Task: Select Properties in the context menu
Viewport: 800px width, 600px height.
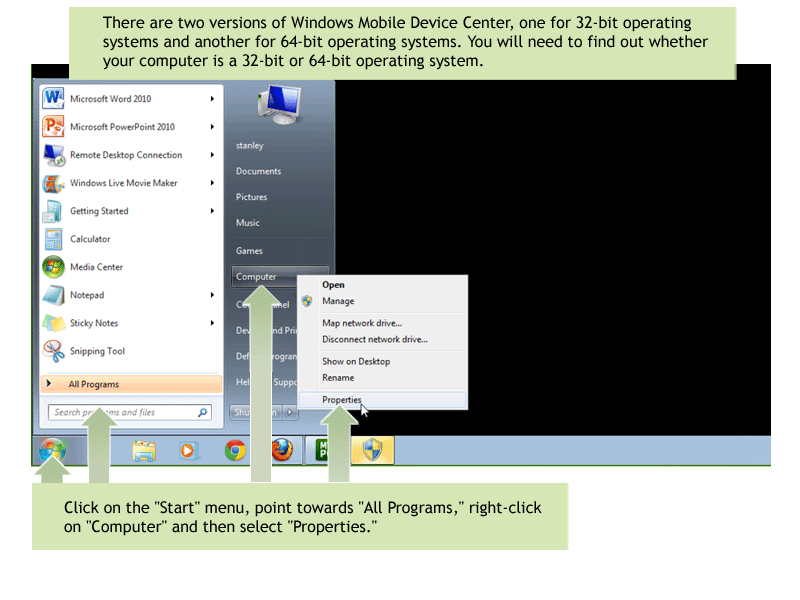Action: [383, 399]
